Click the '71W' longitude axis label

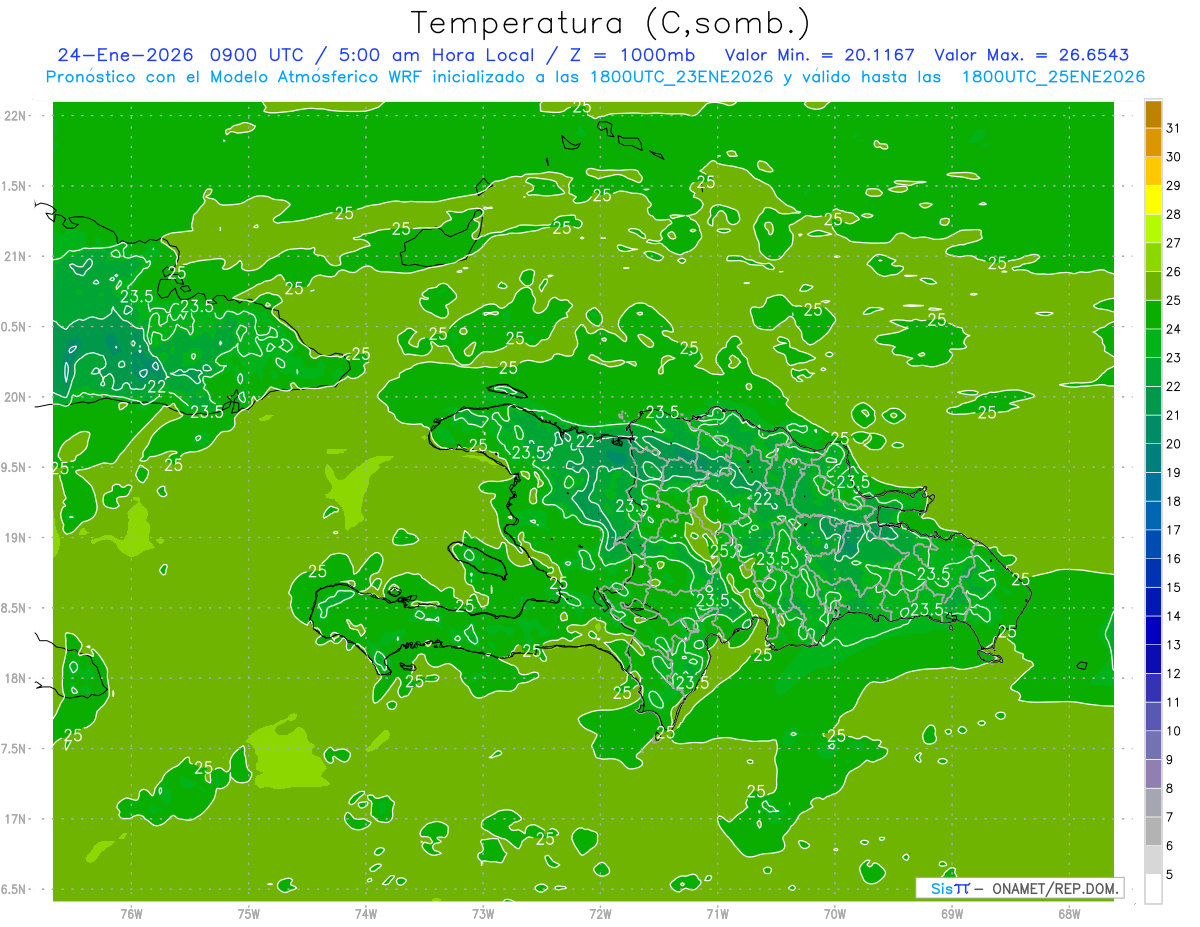[717, 913]
